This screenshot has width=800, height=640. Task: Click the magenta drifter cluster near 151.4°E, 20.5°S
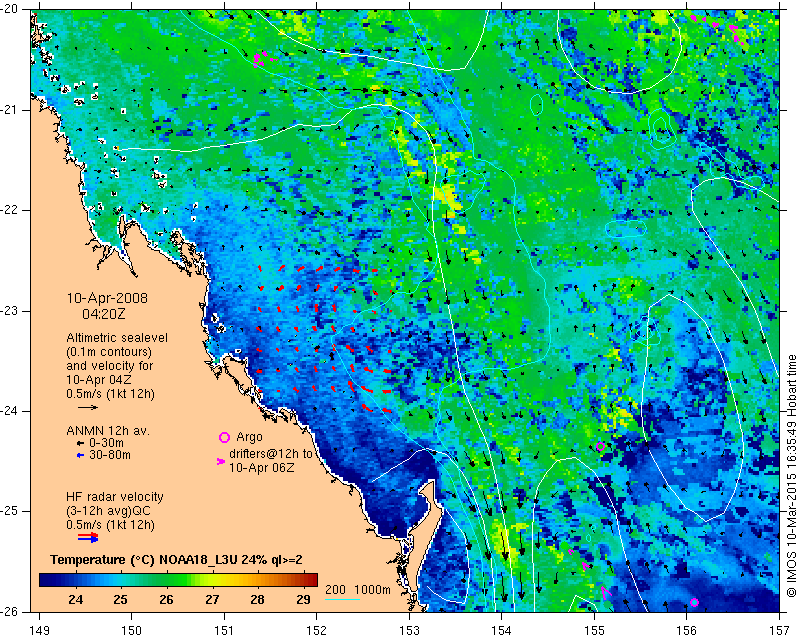click(263, 58)
